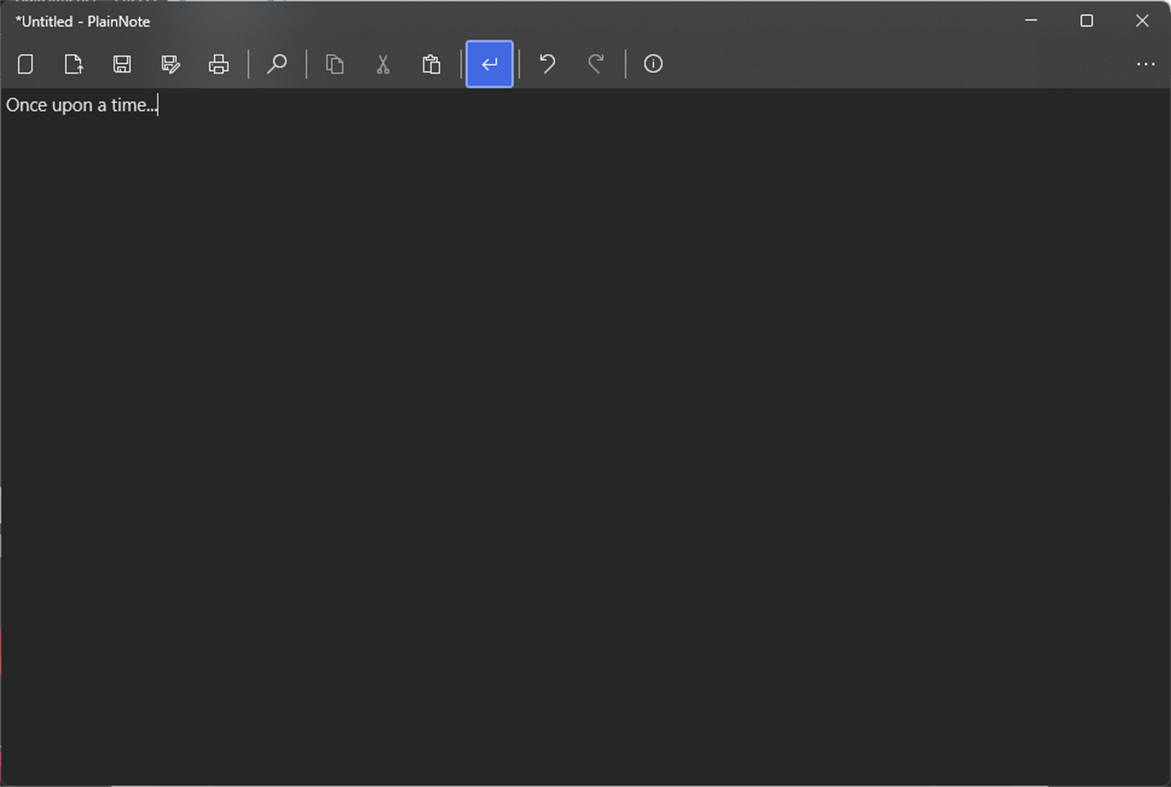Paste from the clipboard
Screen dimensions: 1171x787
[431, 63]
